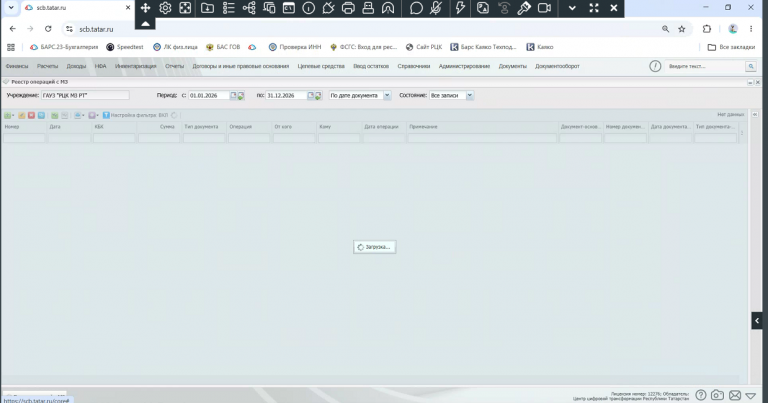This screenshot has width=768, height=403.
Task: Select the brush drawing tool icon
Action: [524, 8]
